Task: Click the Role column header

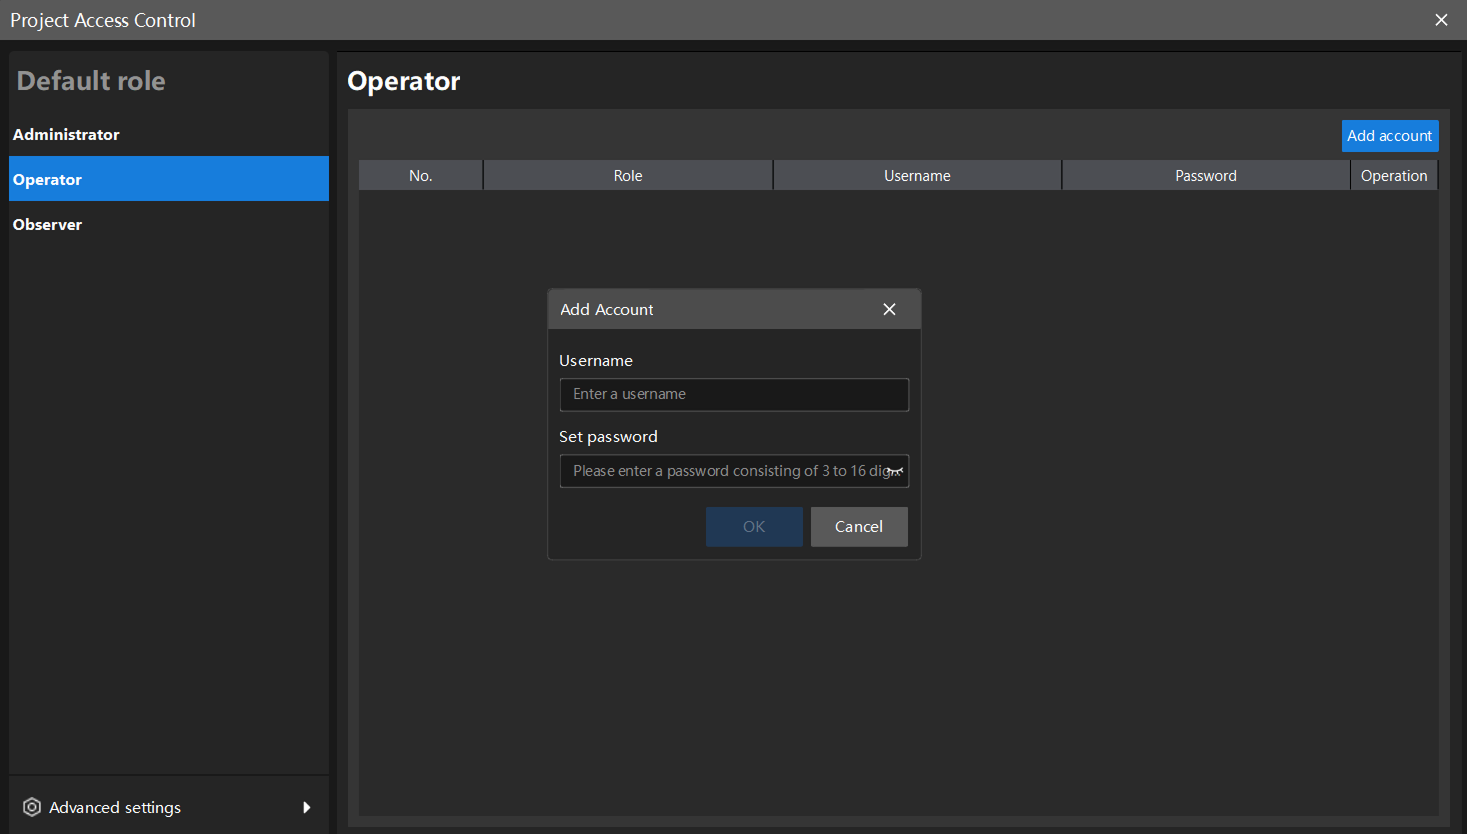Action: click(627, 175)
